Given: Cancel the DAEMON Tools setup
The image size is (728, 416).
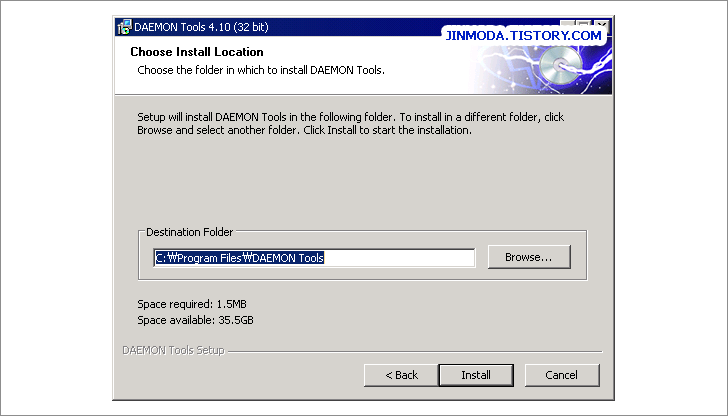Looking at the screenshot, I should coord(562,375).
